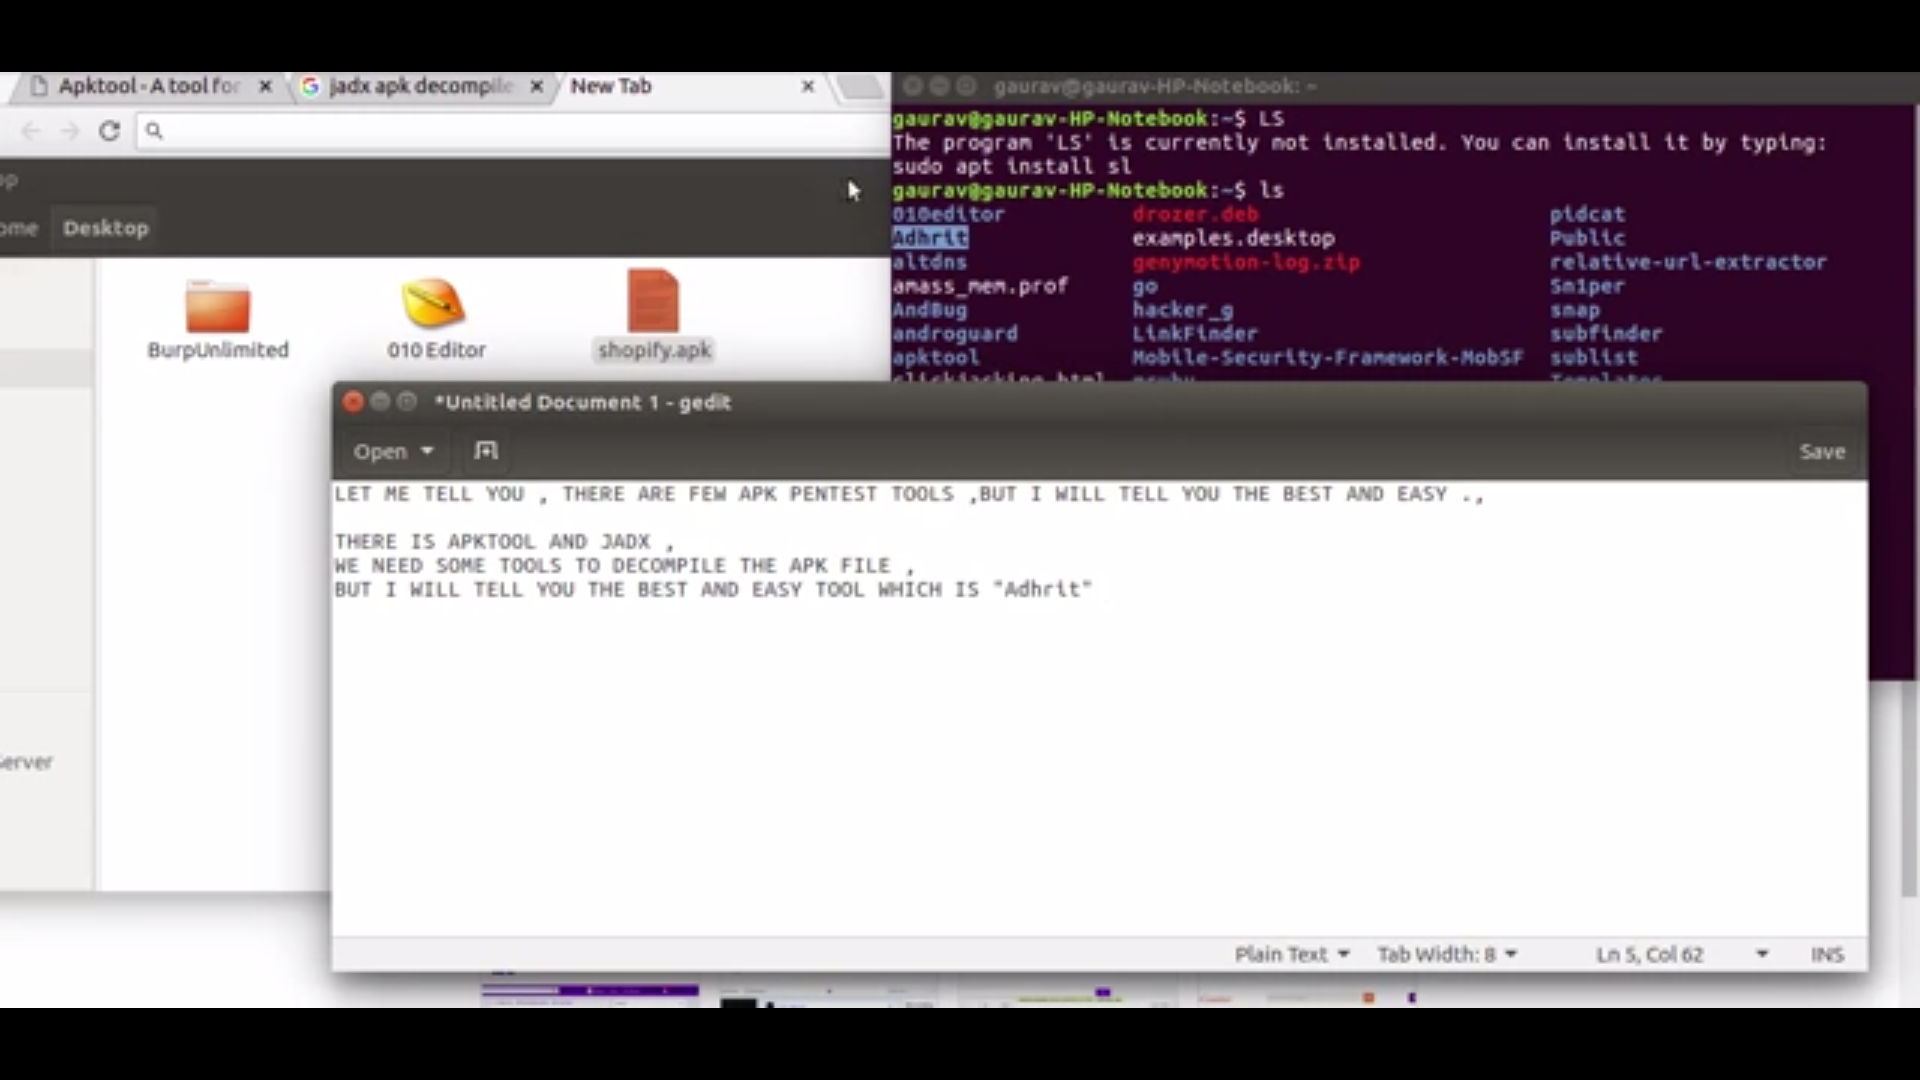Reload the browser page
The width and height of the screenshot is (1920, 1080).
[x=109, y=131]
